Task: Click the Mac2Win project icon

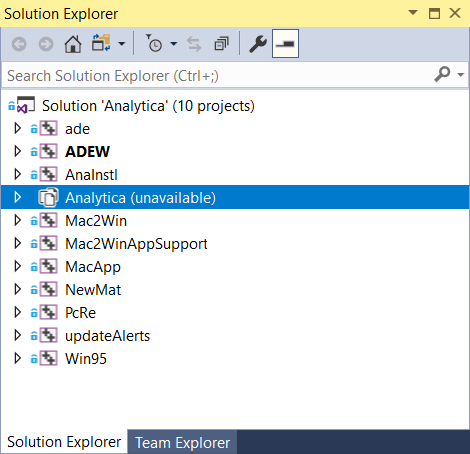Action: point(49,220)
